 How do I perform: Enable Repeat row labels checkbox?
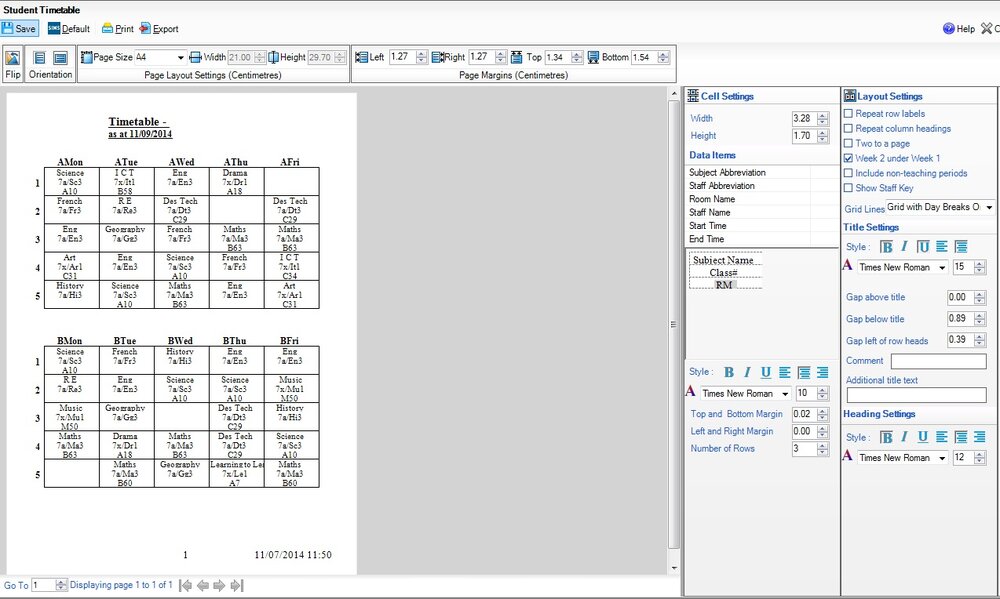click(x=848, y=114)
